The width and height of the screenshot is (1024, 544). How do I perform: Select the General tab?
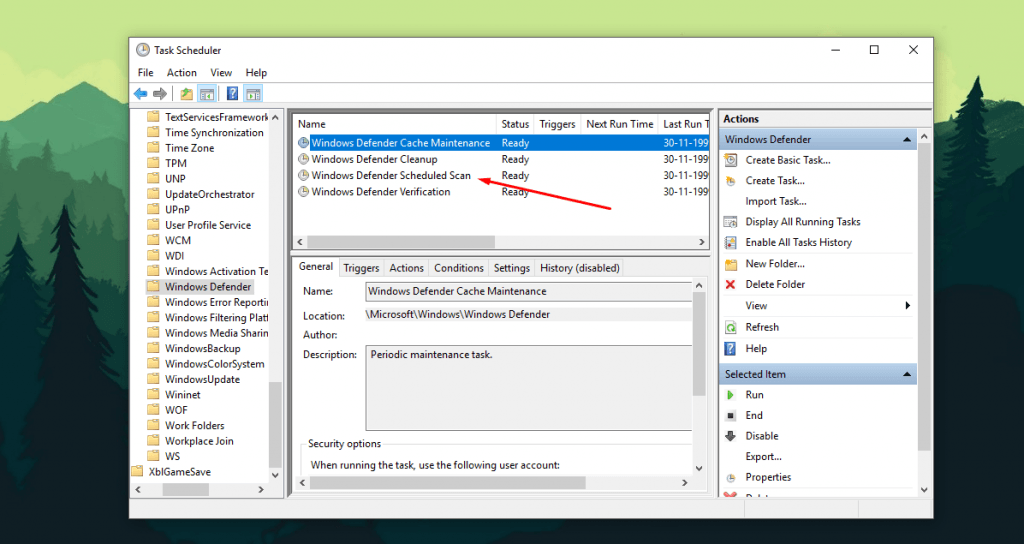point(316,266)
